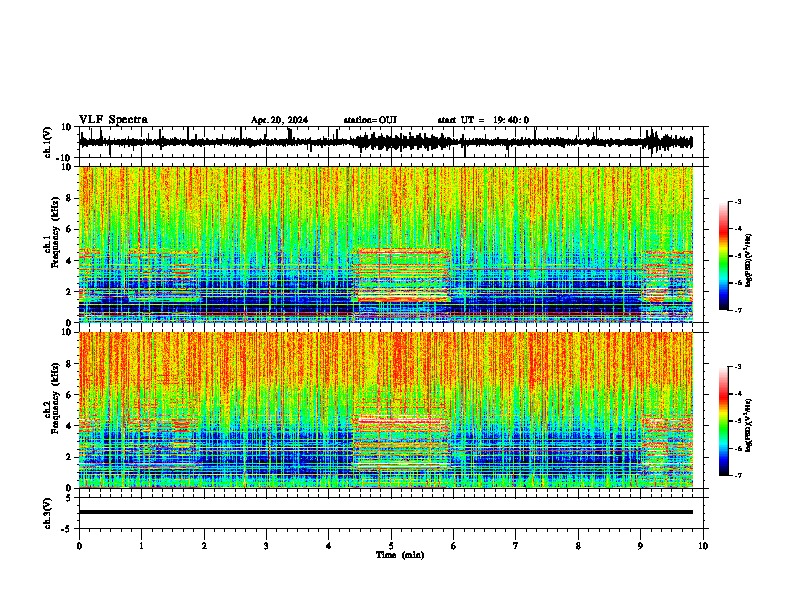This screenshot has width=792, height=612.
Task: Click the ch.1 voltage waveform trace
Action: pos(386,142)
